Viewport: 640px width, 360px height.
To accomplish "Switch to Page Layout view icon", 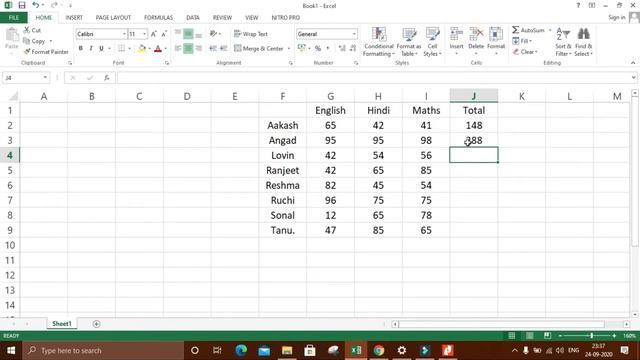I will (529, 336).
